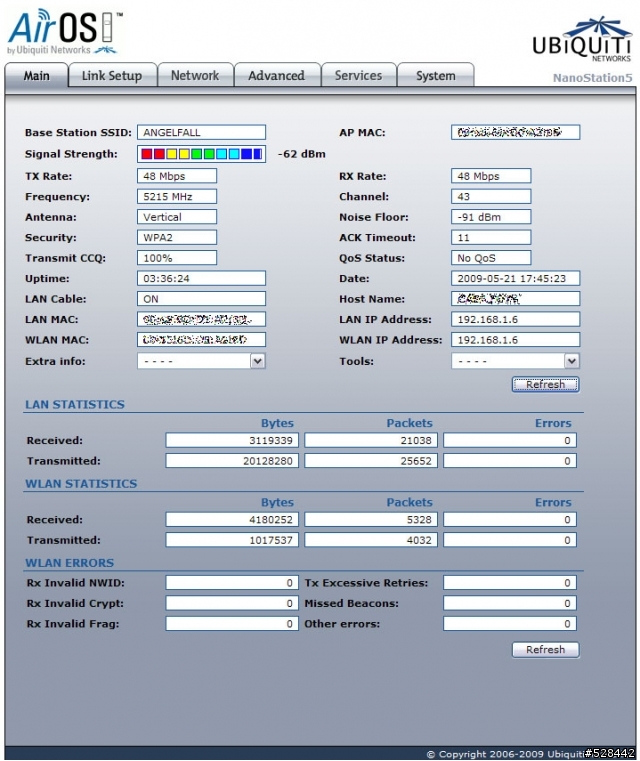This screenshot has width=640, height=761.
Task: Click the LAN IP Address field
Action: click(x=515, y=319)
